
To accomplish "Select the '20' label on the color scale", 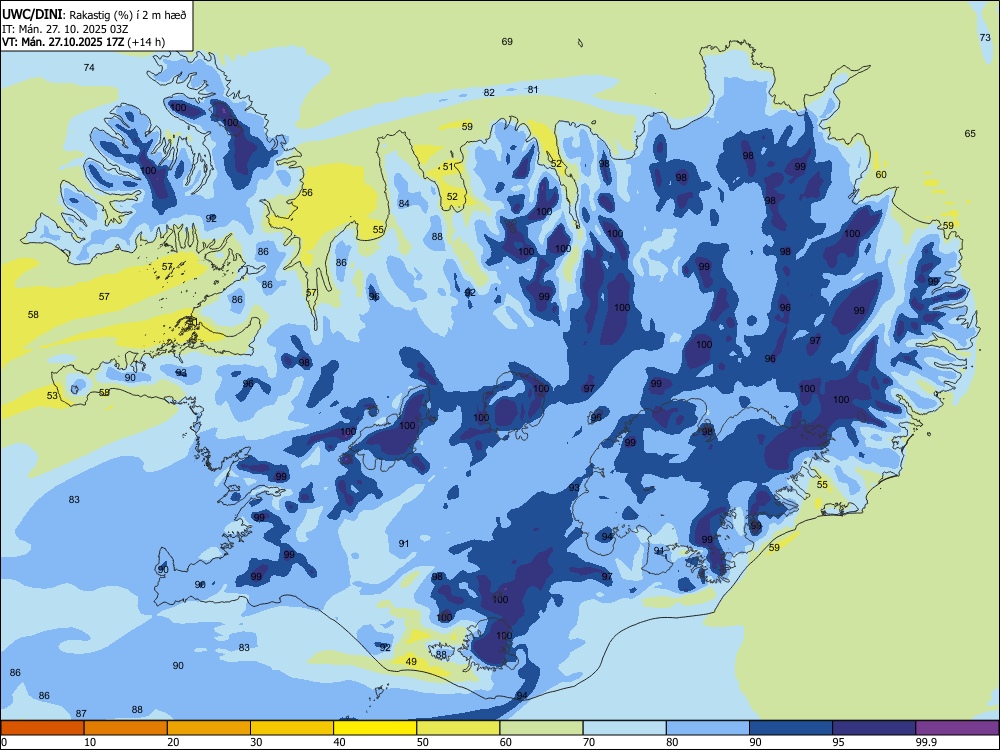I will (173, 742).
